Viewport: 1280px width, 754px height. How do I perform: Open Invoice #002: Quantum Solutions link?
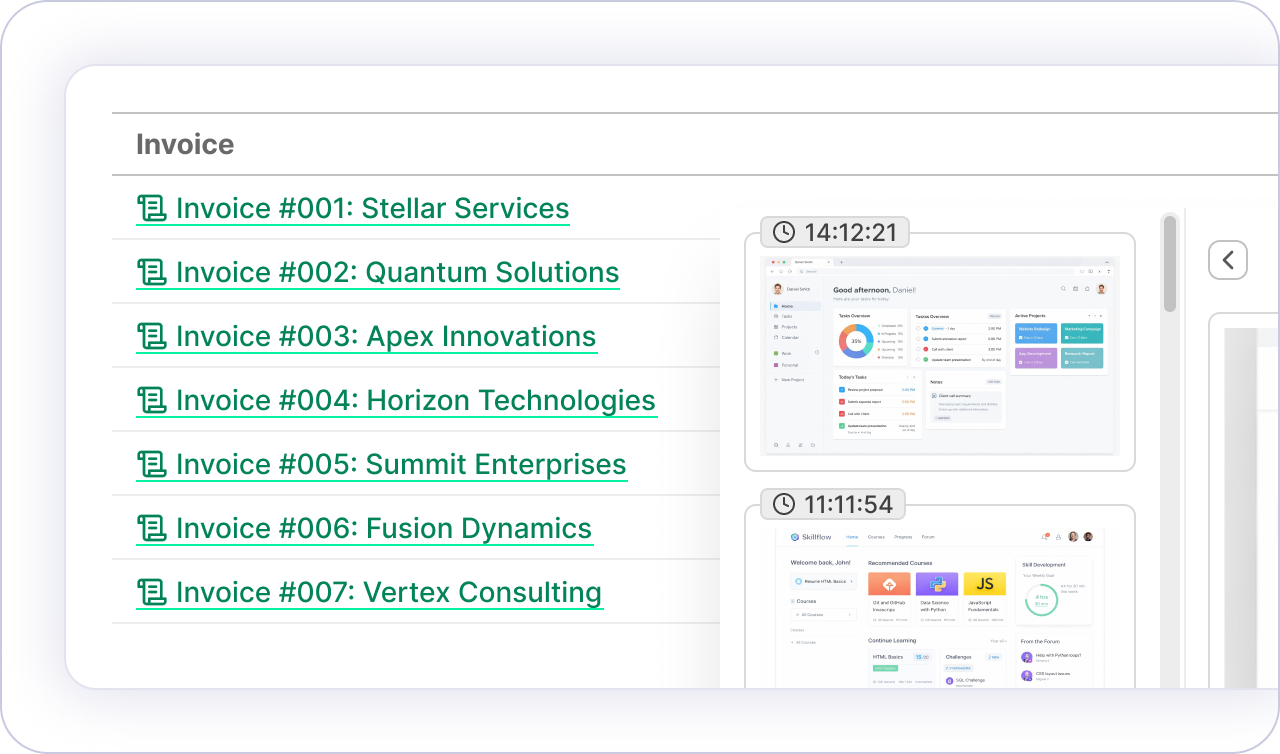(x=397, y=272)
